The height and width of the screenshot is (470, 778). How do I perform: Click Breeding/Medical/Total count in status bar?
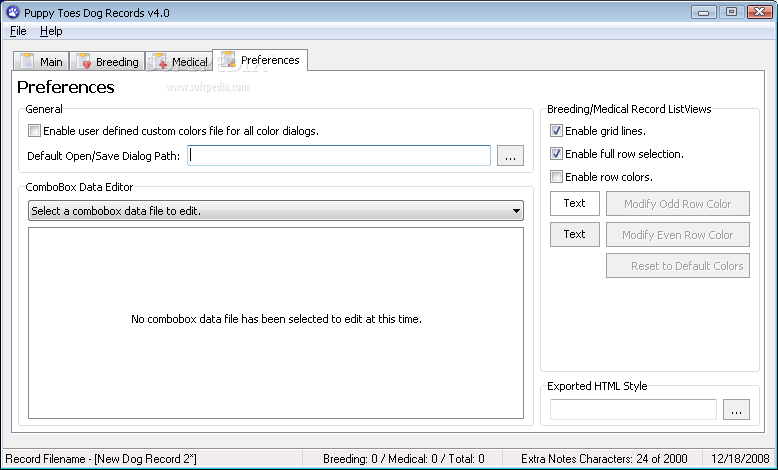[403, 459]
